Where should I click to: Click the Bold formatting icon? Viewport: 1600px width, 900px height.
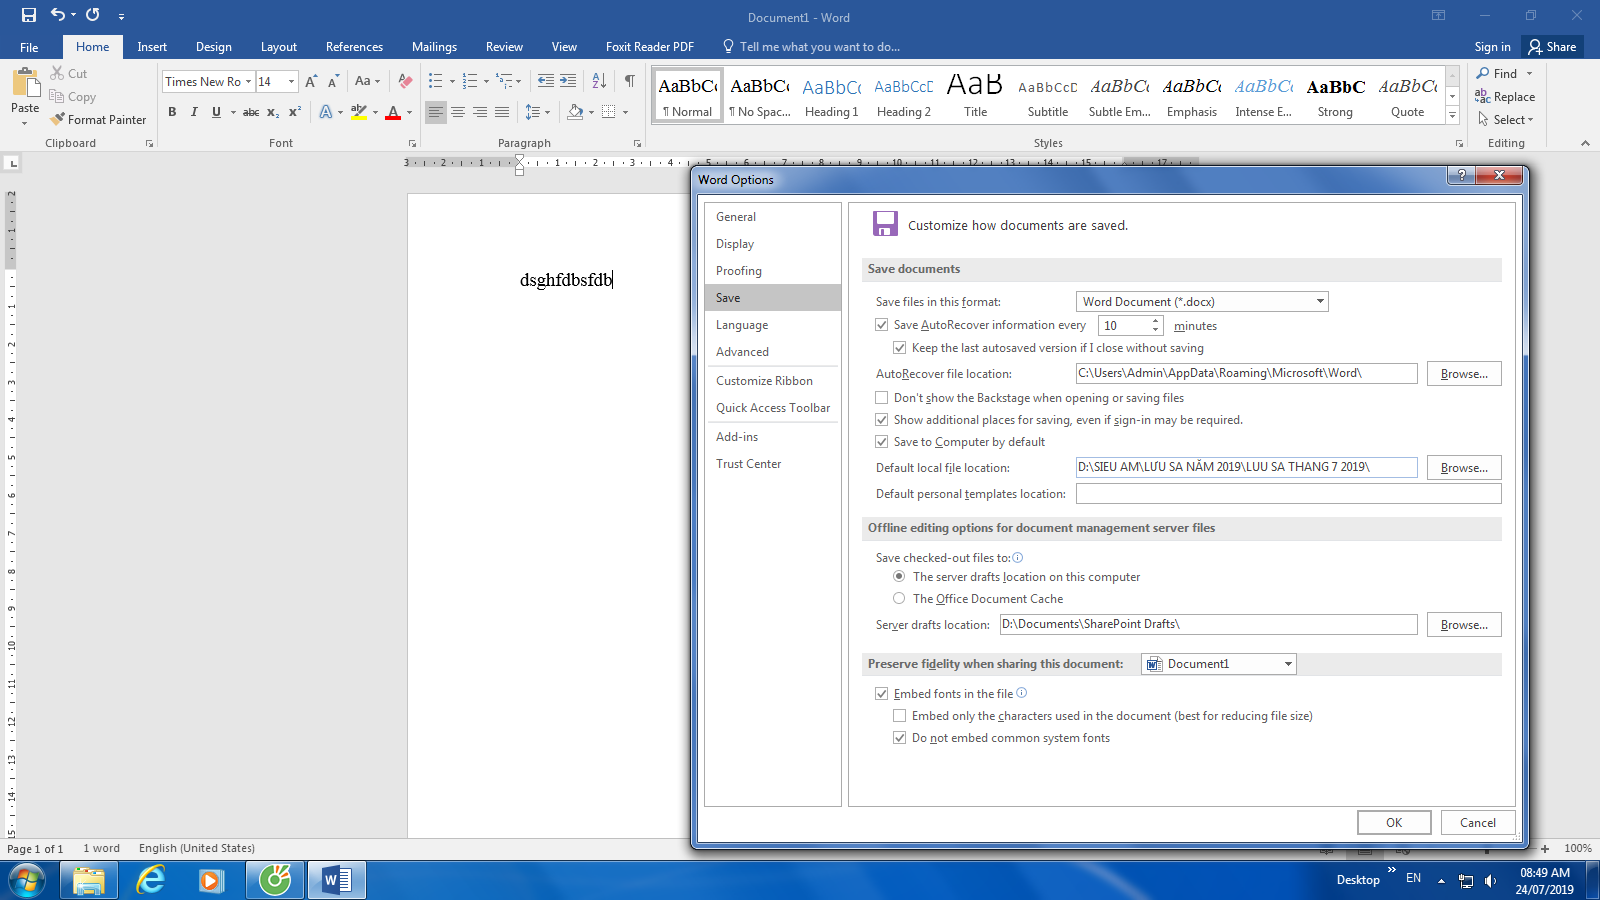click(x=172, y=112)
